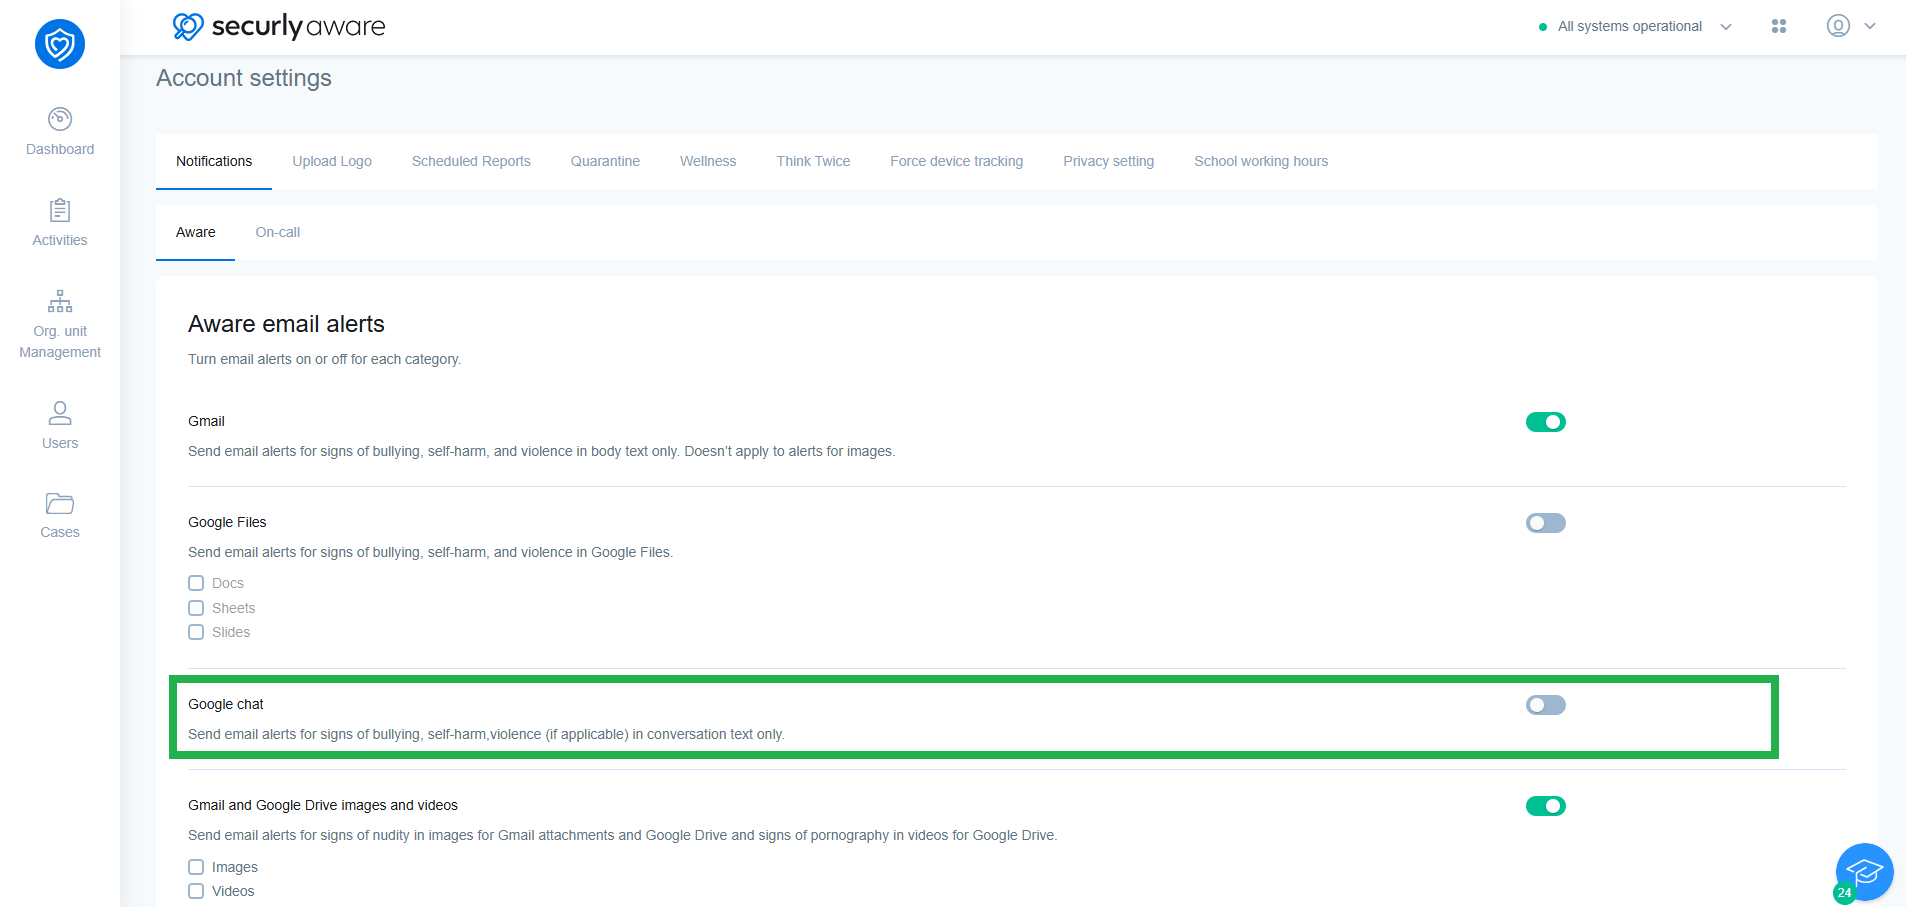
Task: Click 'Turn email alerts on or off' description
Action: [324, 359]
